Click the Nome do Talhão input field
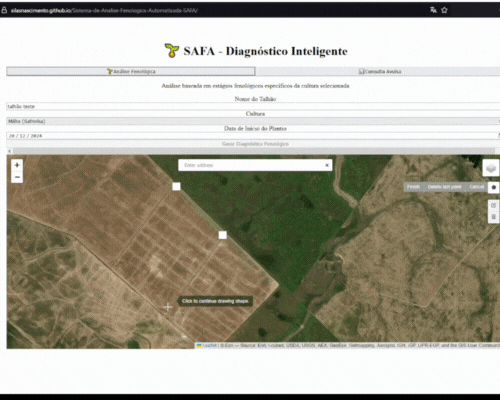 click(x=253, y=106)
